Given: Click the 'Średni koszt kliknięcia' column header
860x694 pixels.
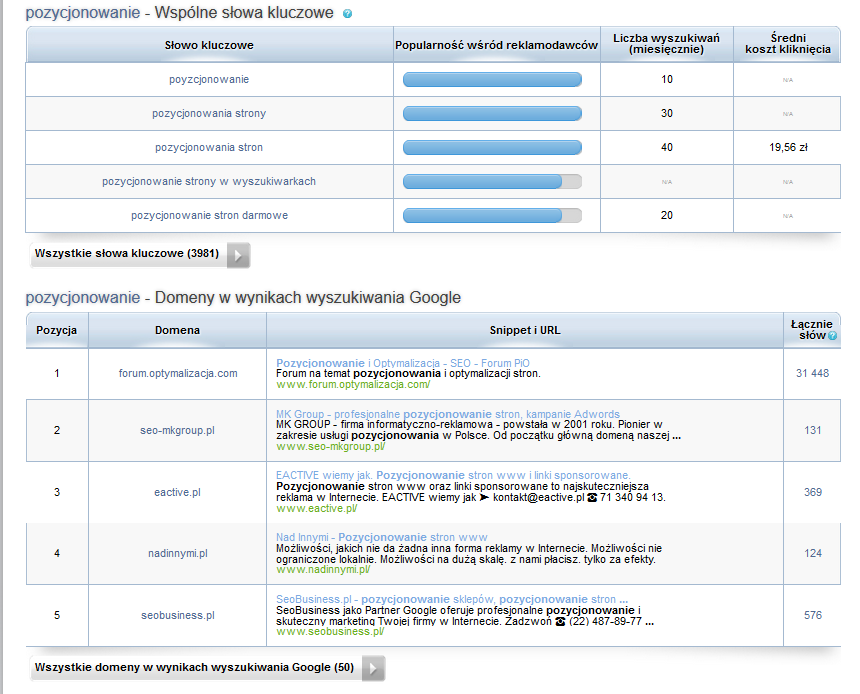Looking at the screenshot, I should (x=787, y=44).
